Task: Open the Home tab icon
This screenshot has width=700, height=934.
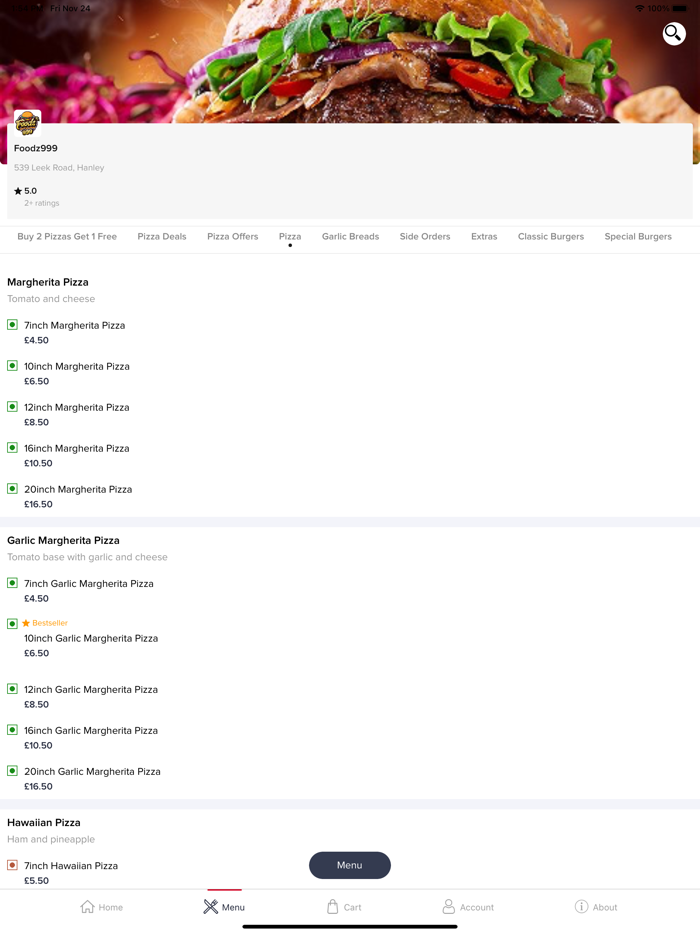Action: click(88, 907)
